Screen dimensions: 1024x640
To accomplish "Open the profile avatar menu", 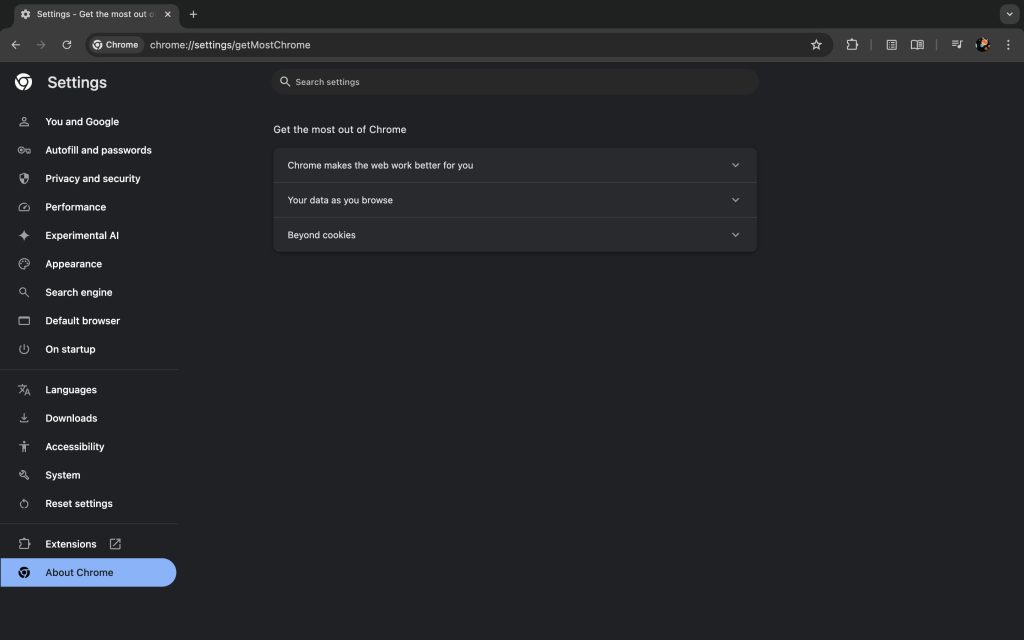I will pyautogui.click(x=983, y=45).
